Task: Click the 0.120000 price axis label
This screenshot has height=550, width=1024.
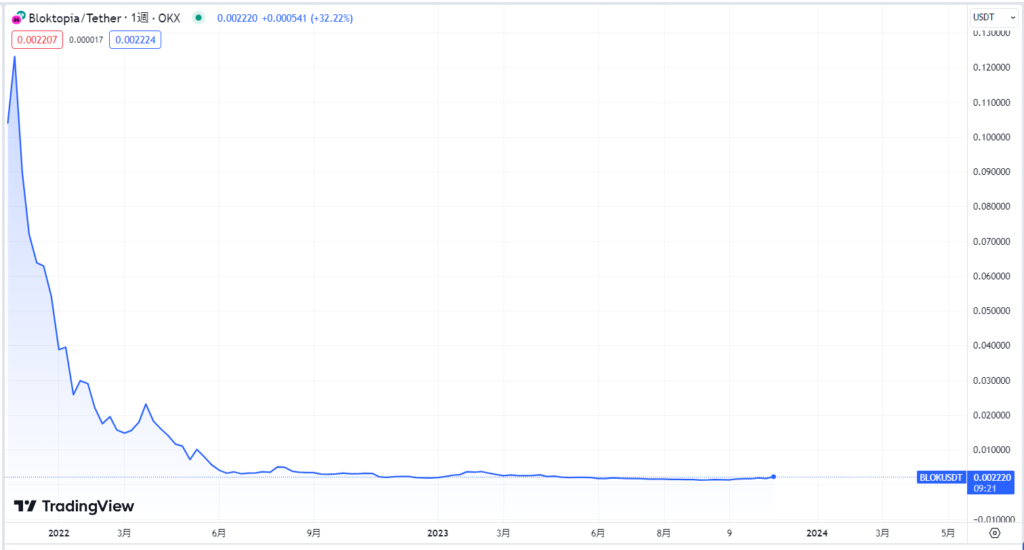Action: tap(991, 67)
